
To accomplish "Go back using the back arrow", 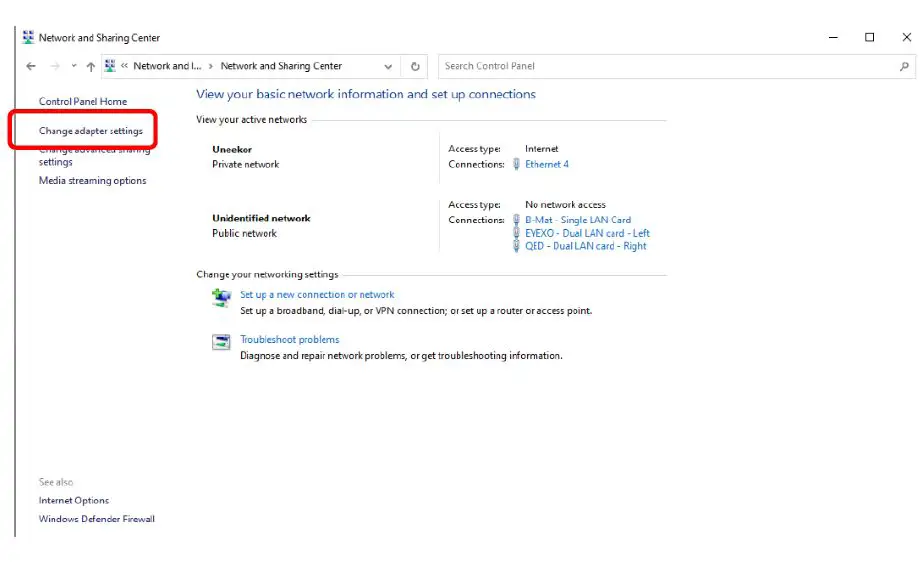I will click(x=31, y=66).
